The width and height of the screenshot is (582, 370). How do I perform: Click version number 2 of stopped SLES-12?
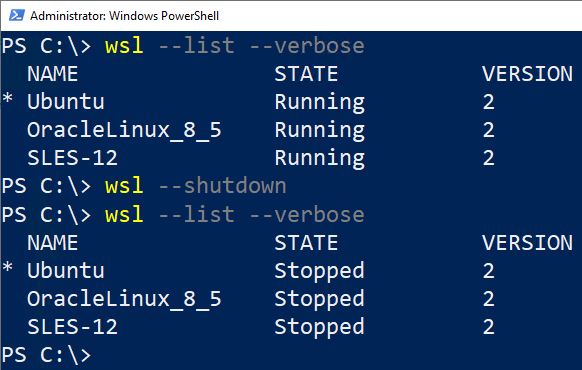pyautogui.click(x=488, y=327)
